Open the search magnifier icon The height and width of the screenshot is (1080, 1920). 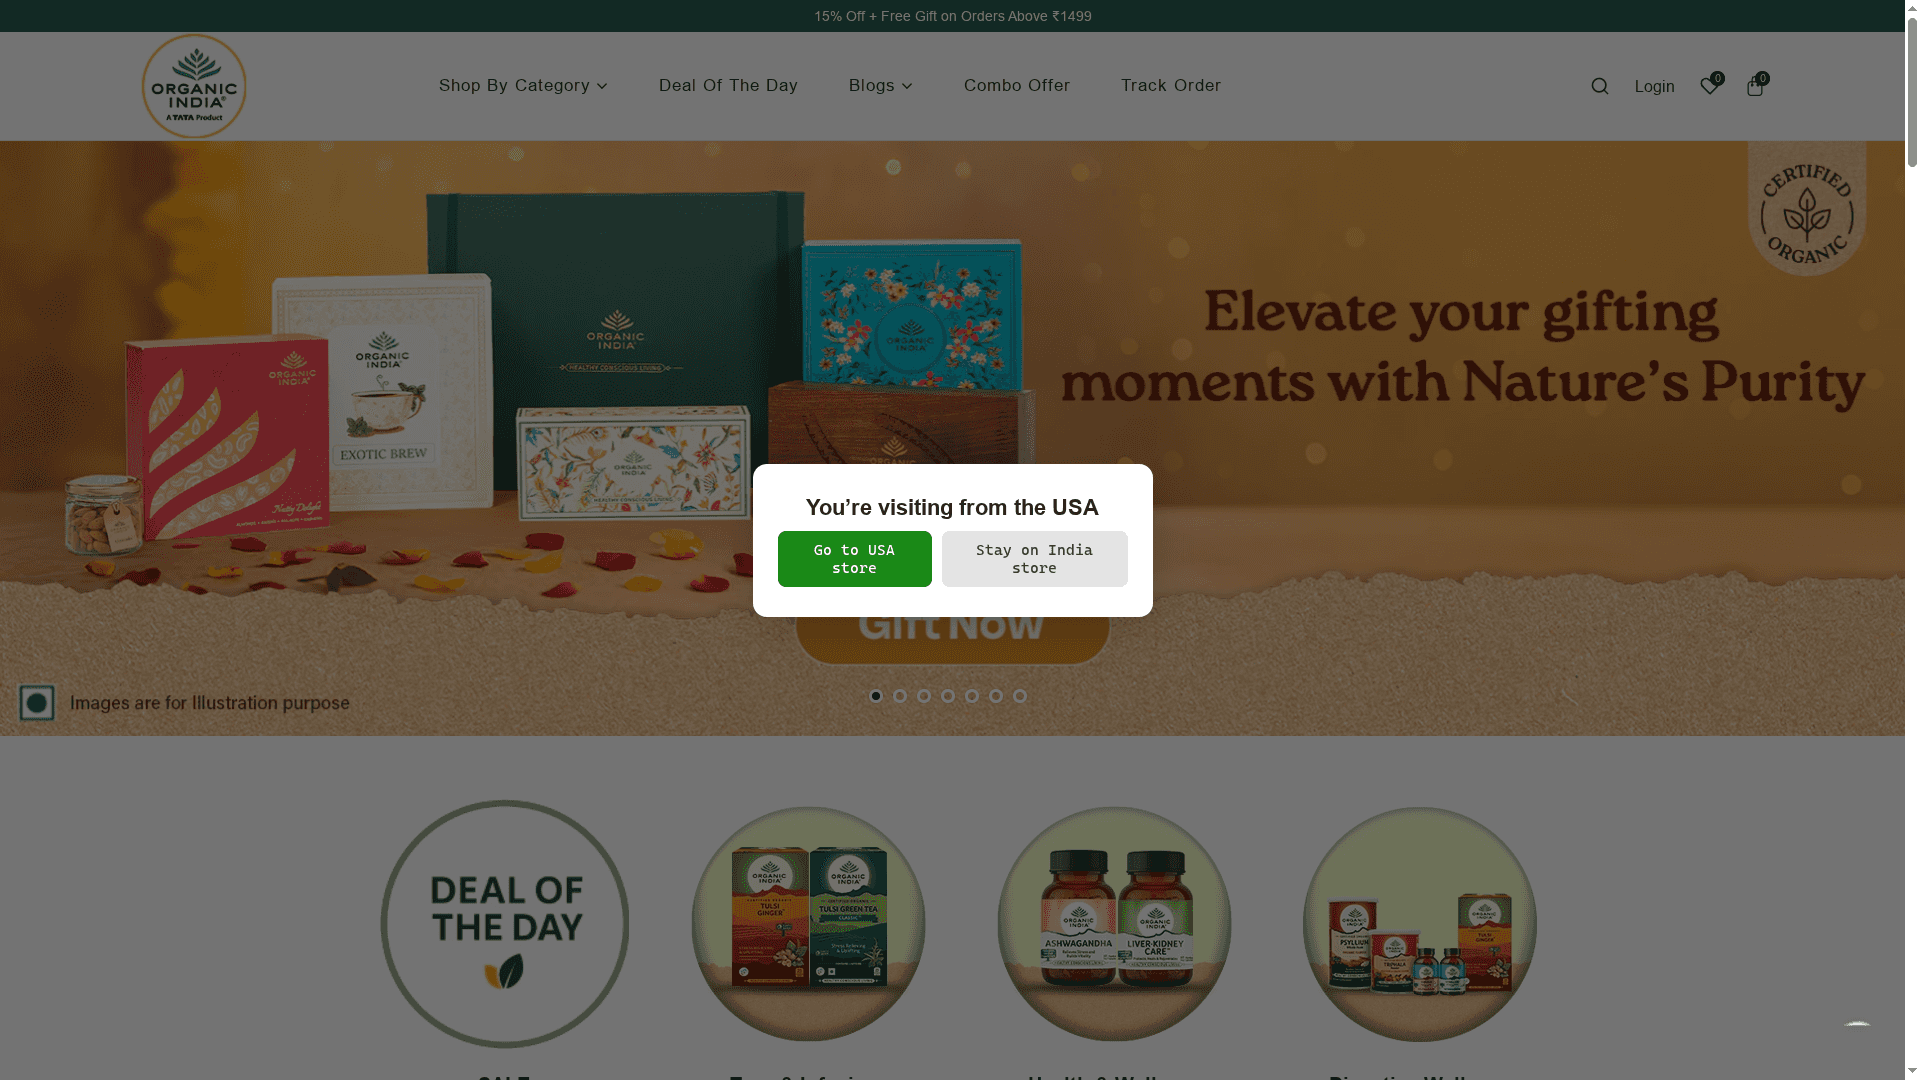click(1599, 86)
